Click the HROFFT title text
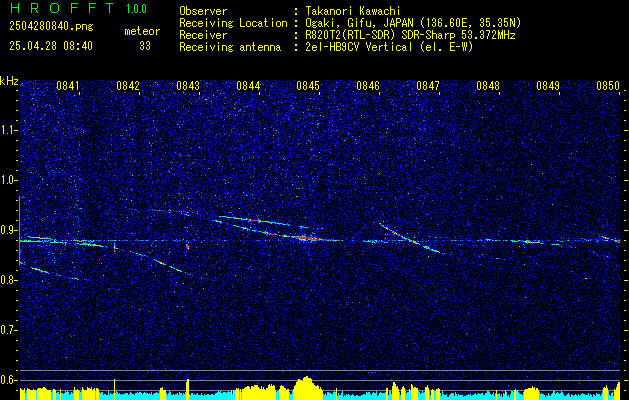This screenshot has width=629, height=400. pos(62,8)
